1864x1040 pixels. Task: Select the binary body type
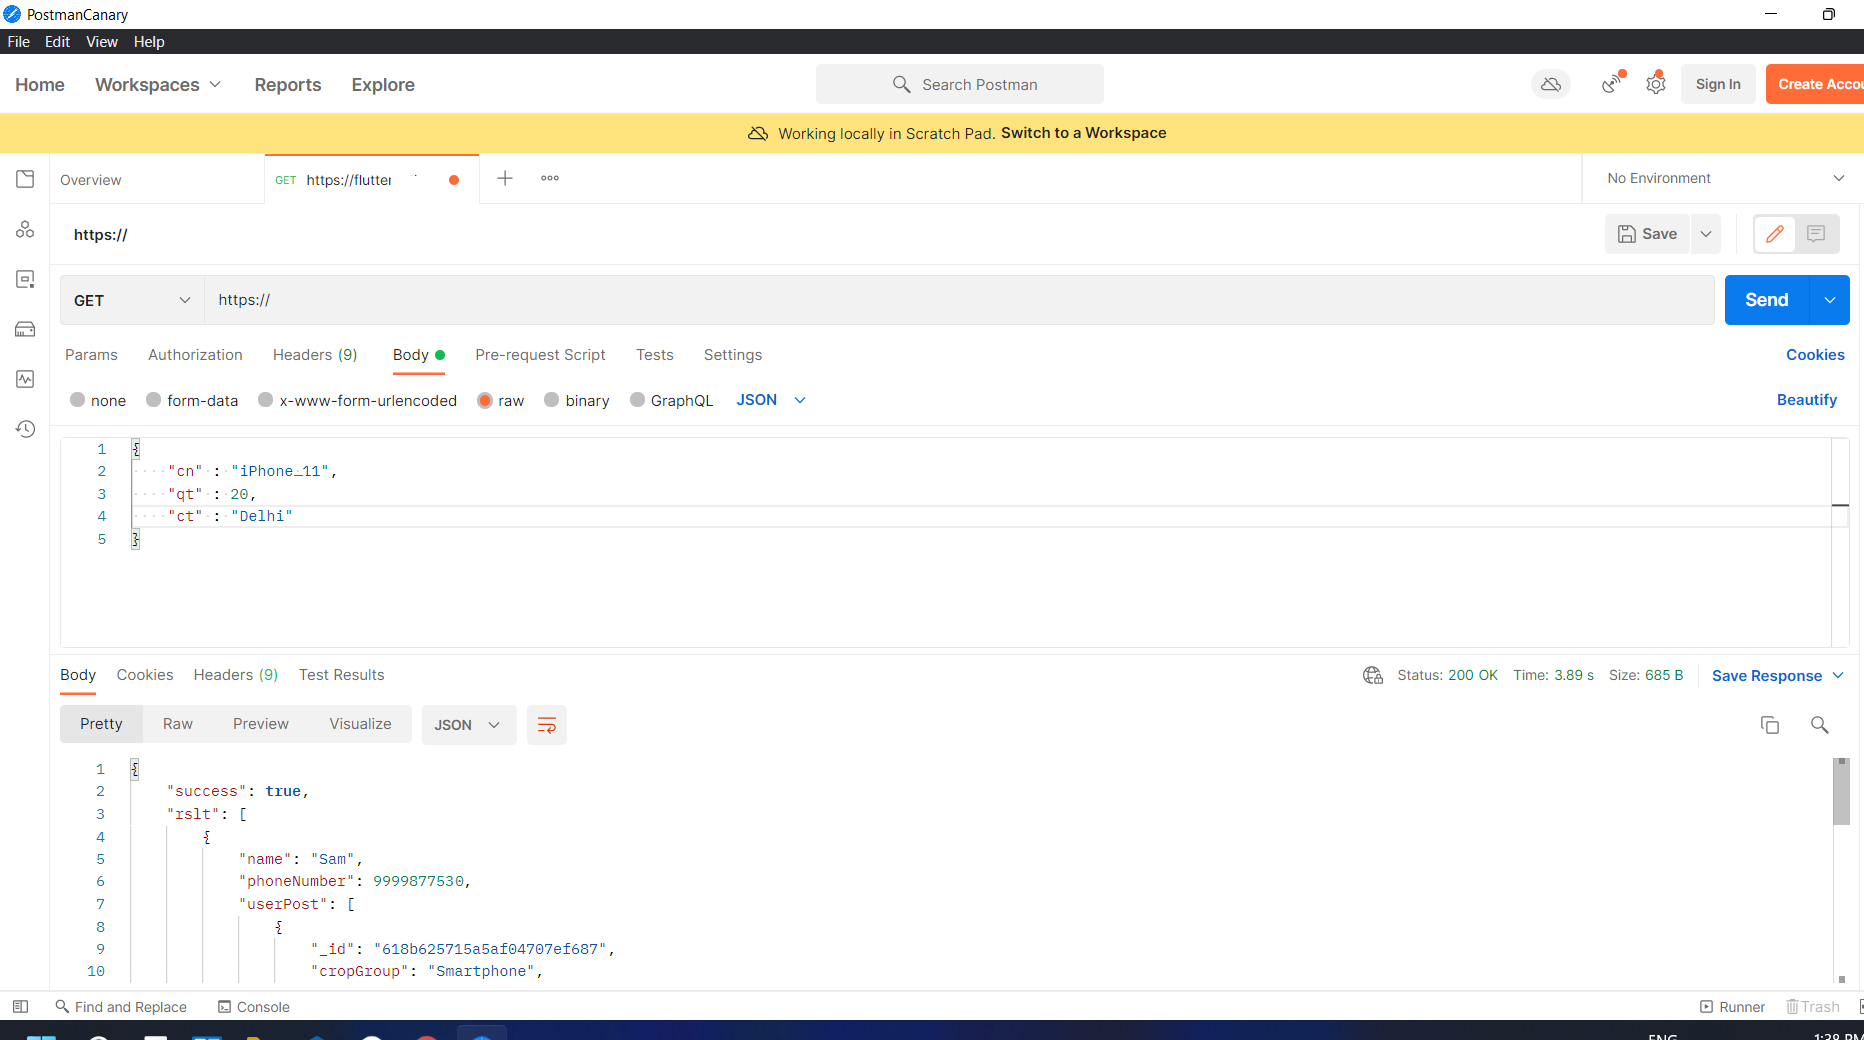coord(577,400)
